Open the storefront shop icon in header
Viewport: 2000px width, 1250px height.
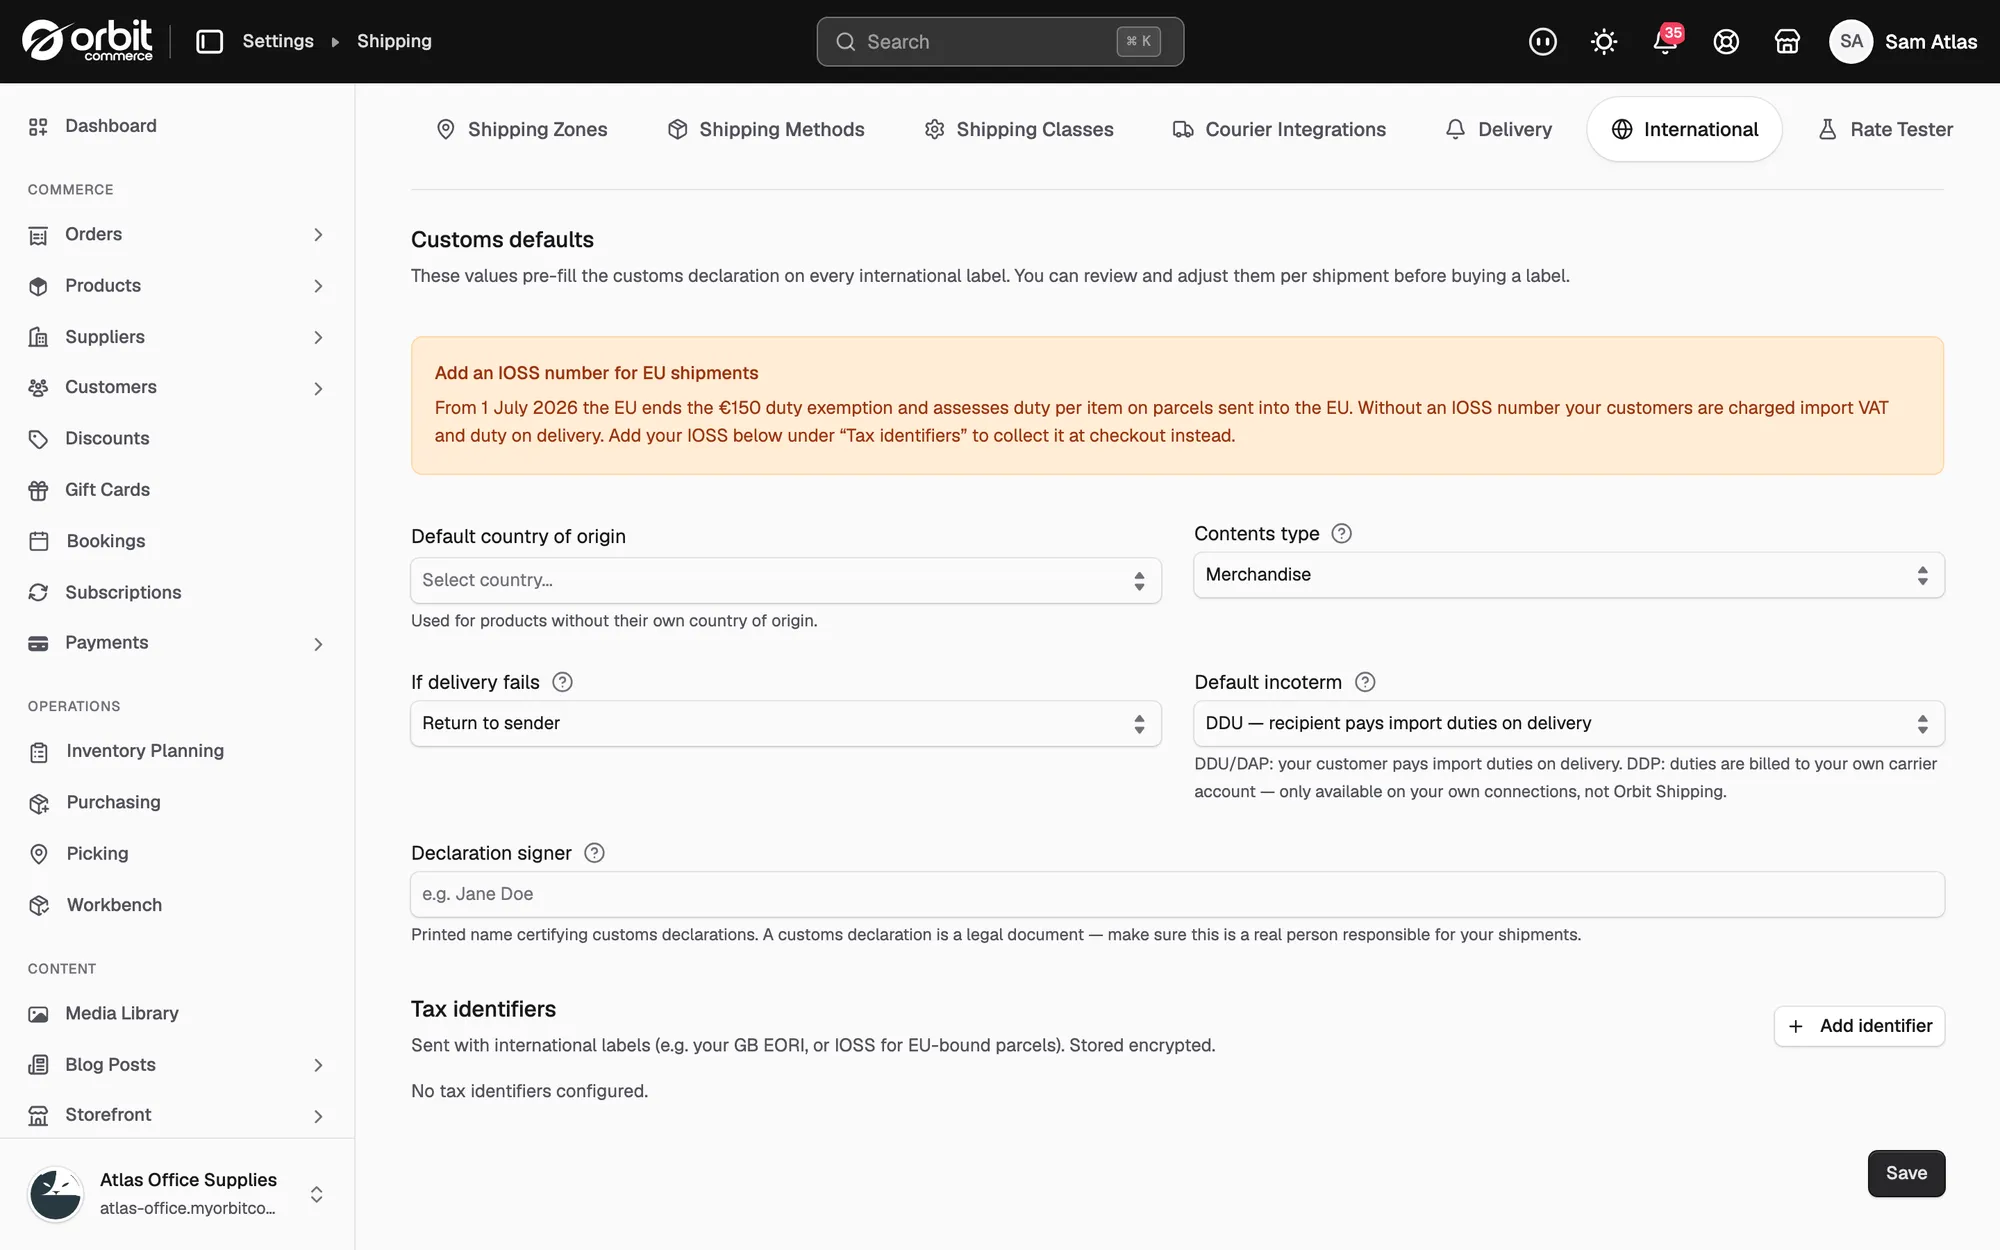1787,41
